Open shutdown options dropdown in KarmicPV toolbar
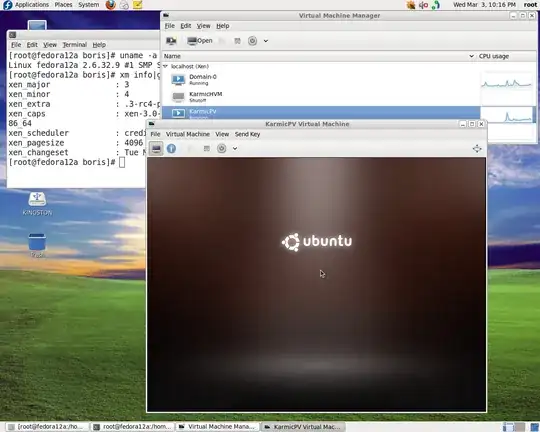Image resolution: width=540 pixels, height=432 pixels. coord(235,148)
